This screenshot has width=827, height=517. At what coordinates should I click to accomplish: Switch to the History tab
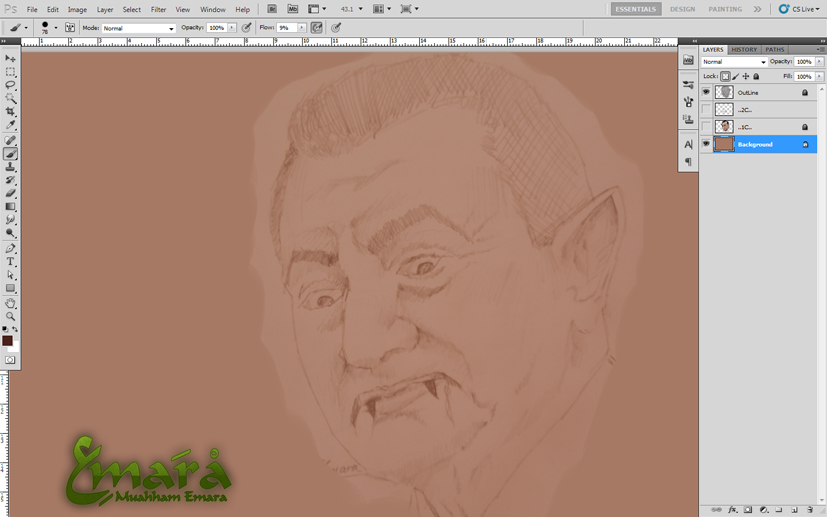(744, 50)
